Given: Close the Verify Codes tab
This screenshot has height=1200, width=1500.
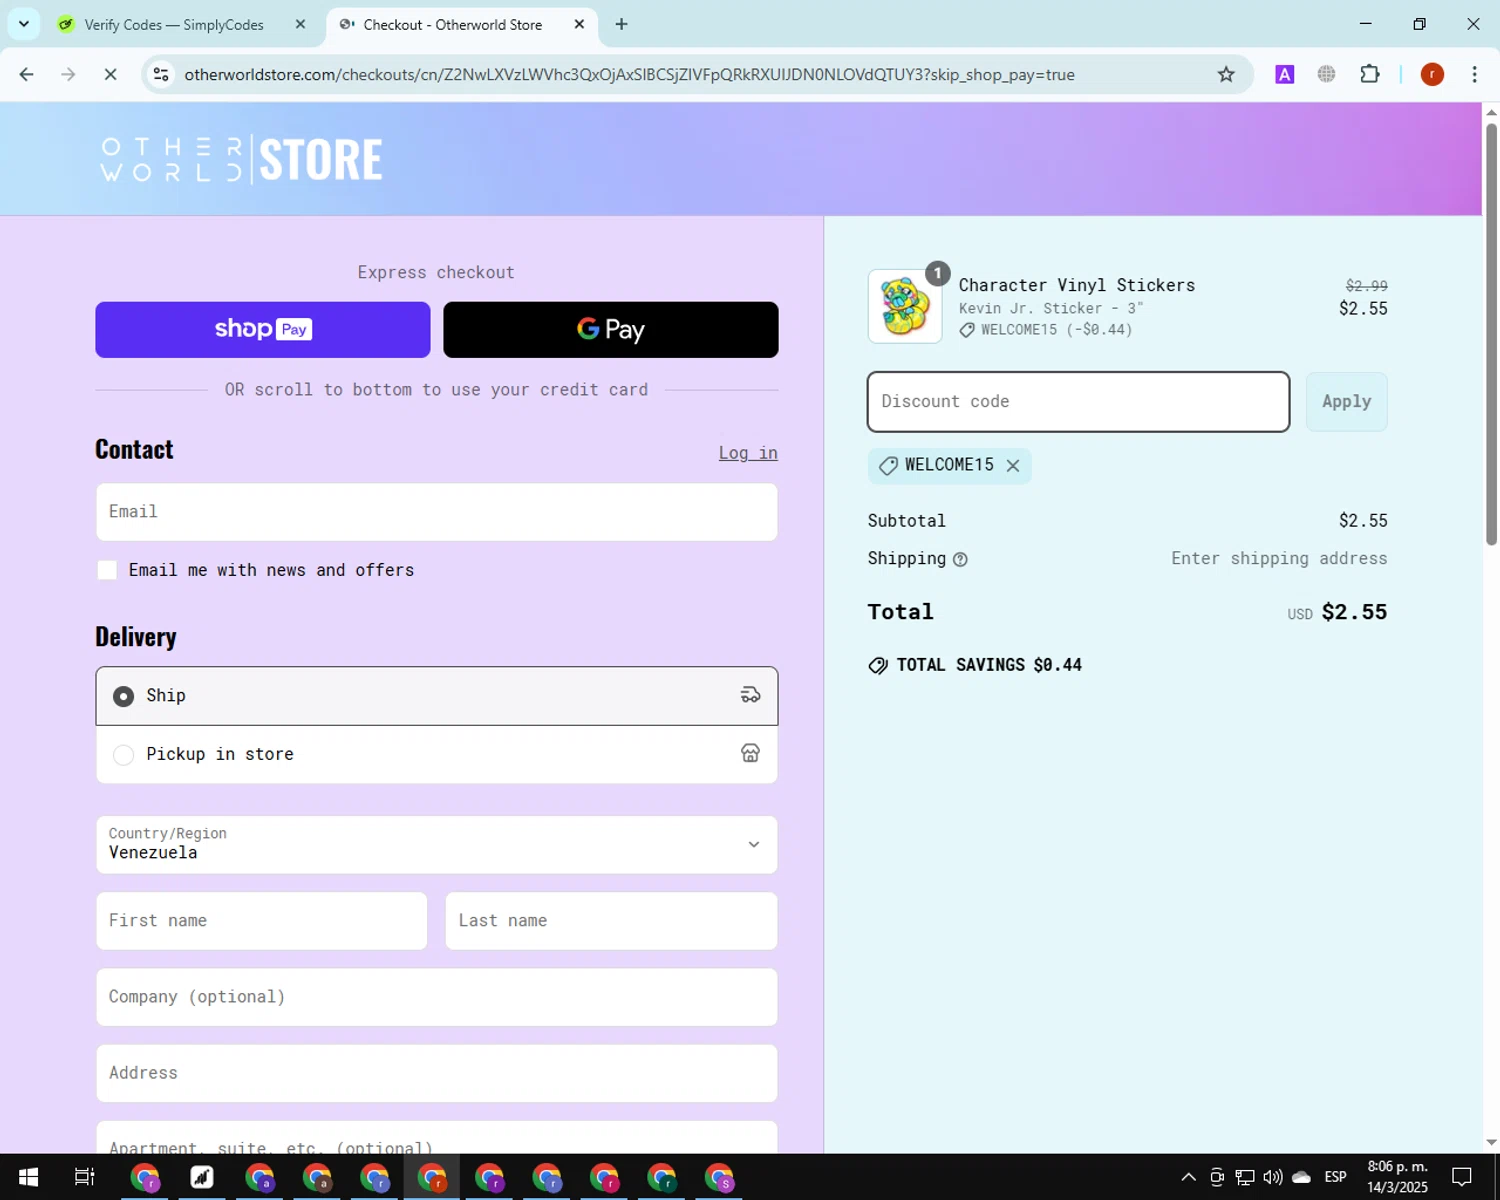Looking at the screenshot, I should (300, 24).
